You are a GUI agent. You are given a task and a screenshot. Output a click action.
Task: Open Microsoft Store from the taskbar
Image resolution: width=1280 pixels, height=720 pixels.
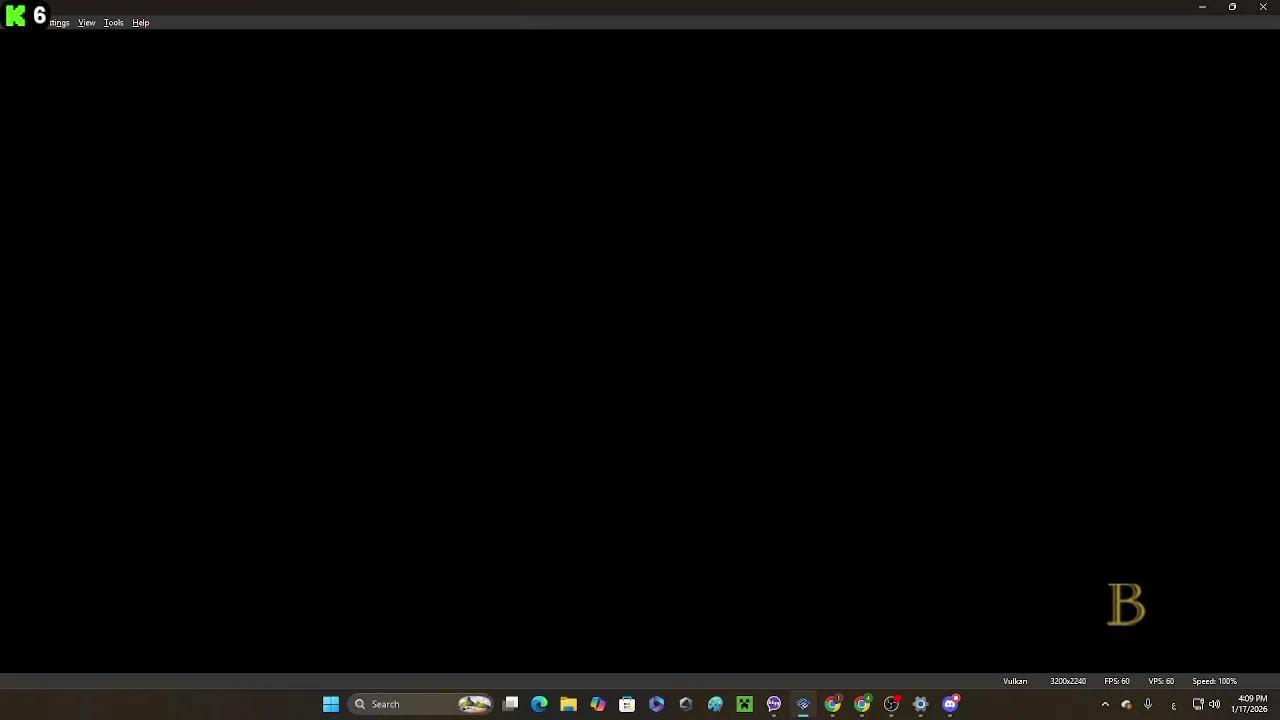[627, 704]
